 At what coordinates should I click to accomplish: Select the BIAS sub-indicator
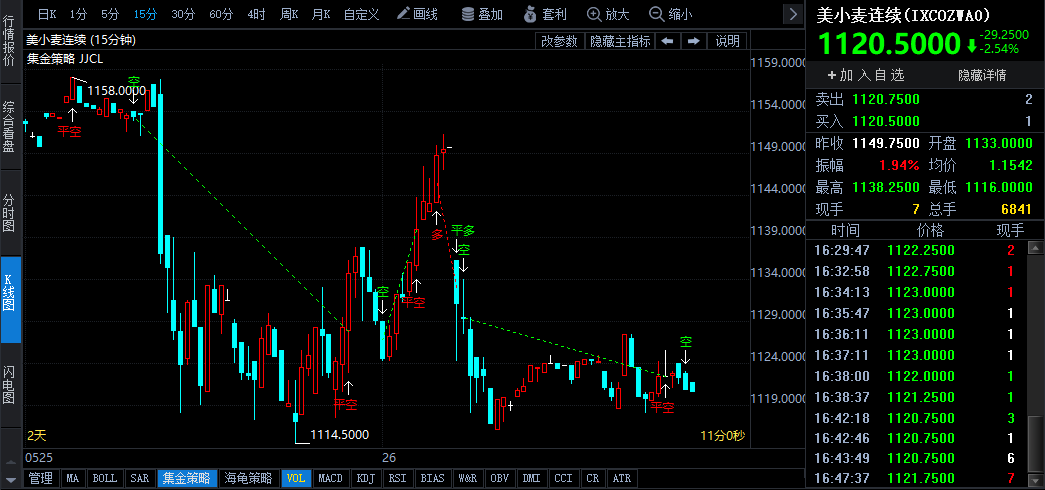(x=433, y=478)
